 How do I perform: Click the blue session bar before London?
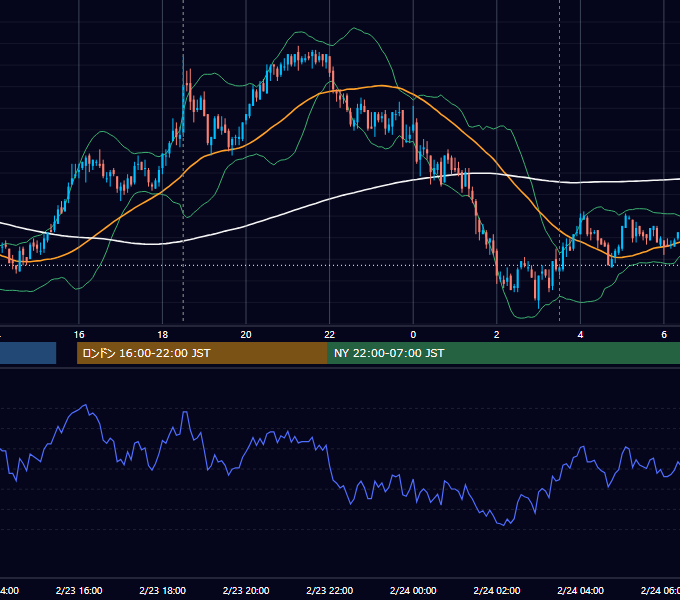pos(28,353)
